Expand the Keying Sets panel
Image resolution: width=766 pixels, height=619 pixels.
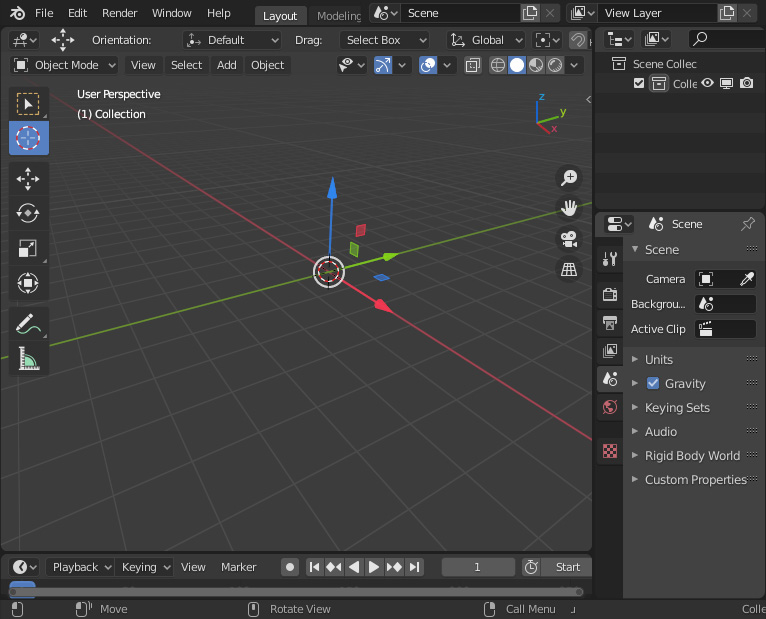click(677, 407)
